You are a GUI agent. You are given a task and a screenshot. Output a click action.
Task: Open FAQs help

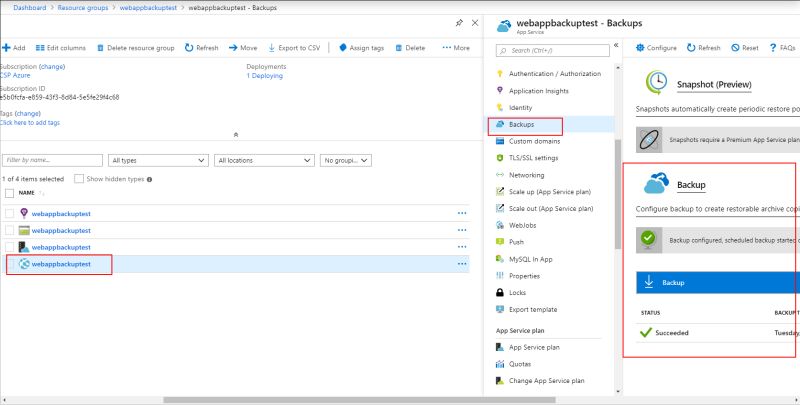point(783,48)
